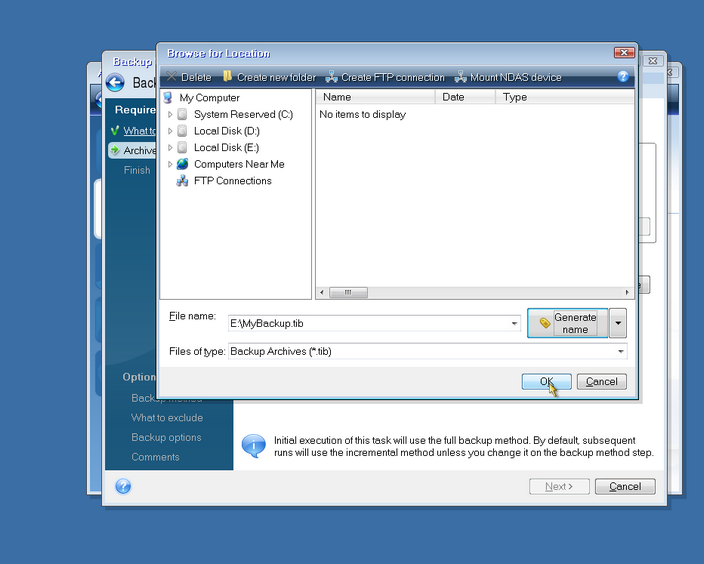Click Local Disk (E:) drive icon
Image resolution: width=704 pixels, height=564 pixels.
pos(182,147)
